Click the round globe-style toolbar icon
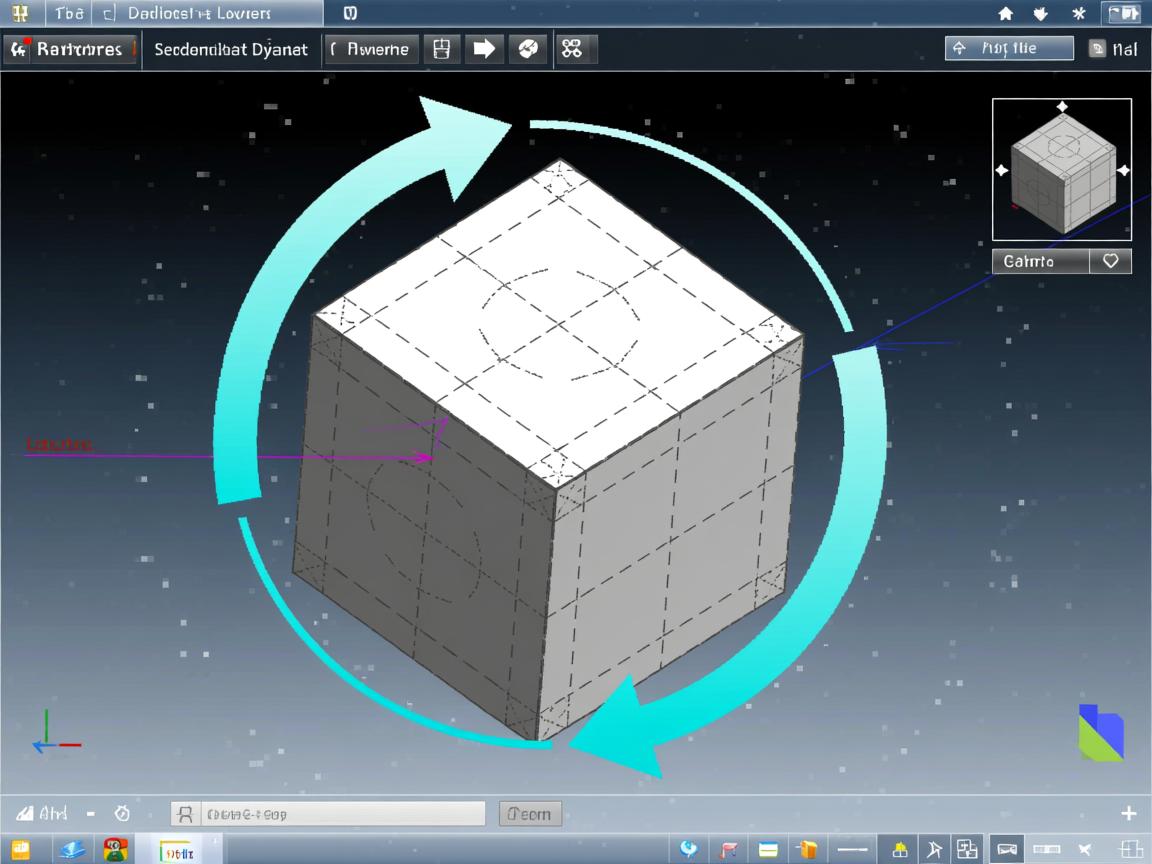The height and width of the screenshot is (864, 1152). tap(528, 49)
